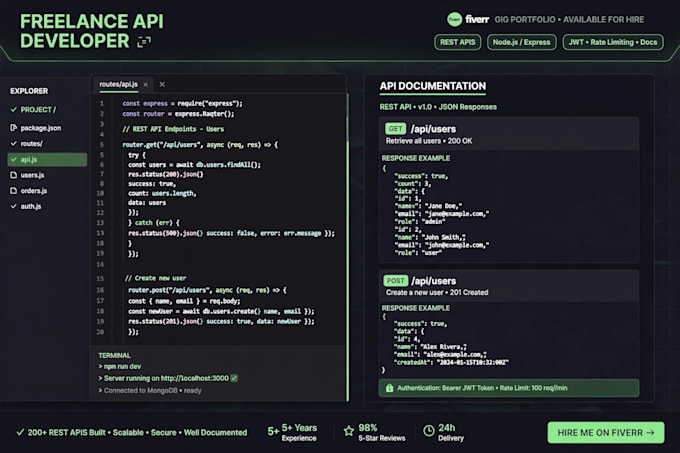Click the lock icon in the Authentication bar
Screen dimensions: 680x453
[x=389, y=388]
